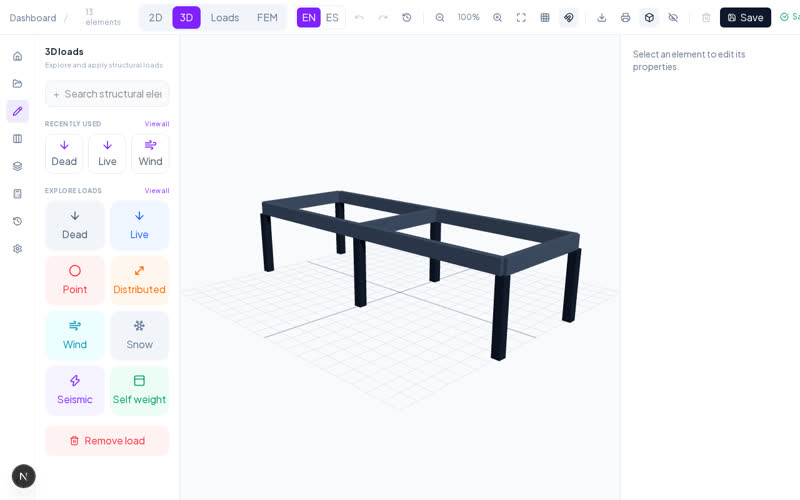Image resolution: width=800 pixels, height=500 pixels.
Task: Zoom out with the minus magnifier
Action: click(440, 17)
